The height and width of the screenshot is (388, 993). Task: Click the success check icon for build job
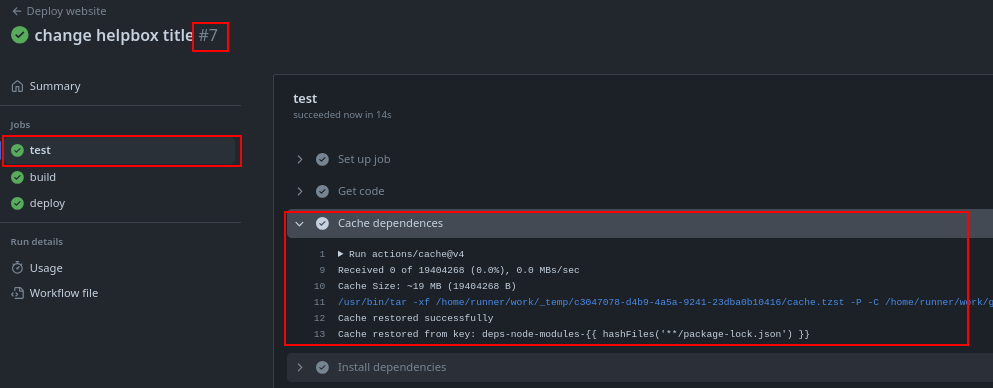[x=18, y=177]
